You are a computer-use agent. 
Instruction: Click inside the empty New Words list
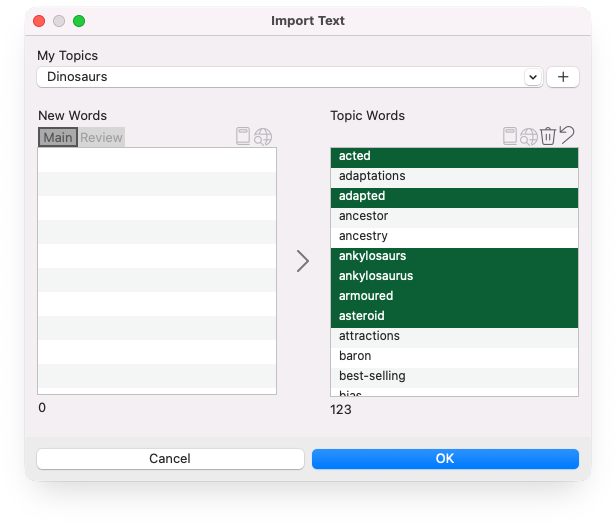(x=157, y=271)
